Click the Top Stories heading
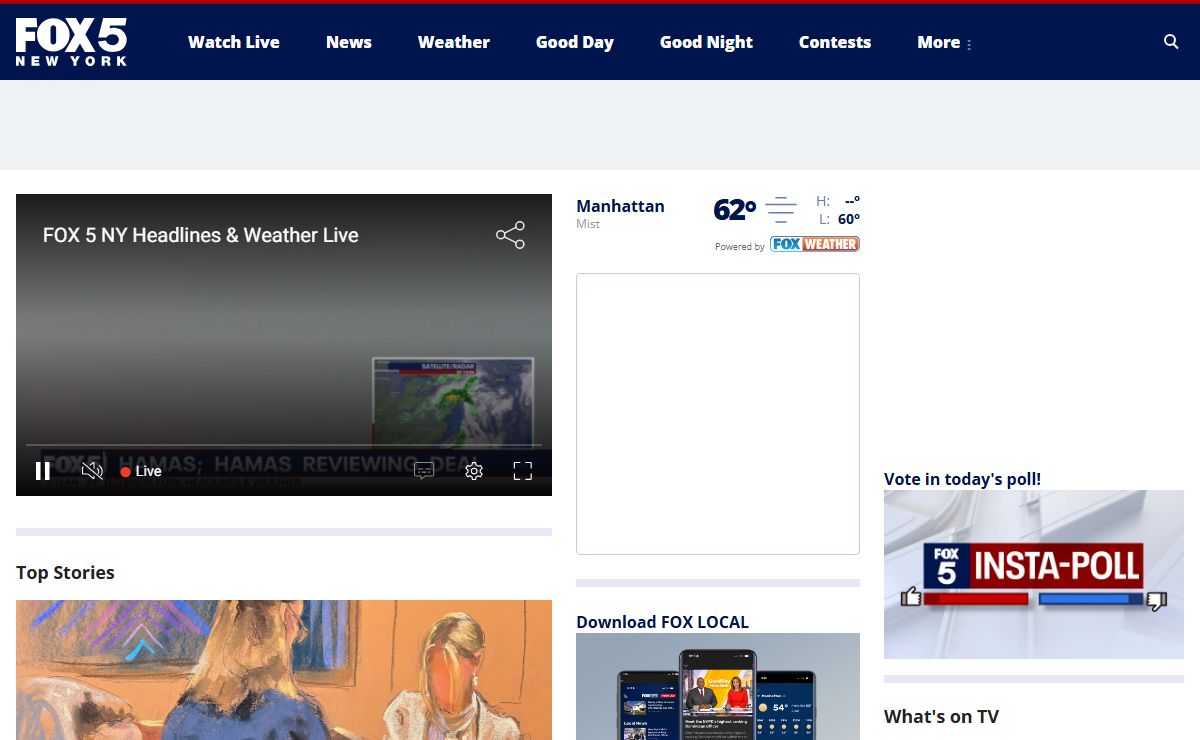1200x740 pixels. tap(65, 572)
